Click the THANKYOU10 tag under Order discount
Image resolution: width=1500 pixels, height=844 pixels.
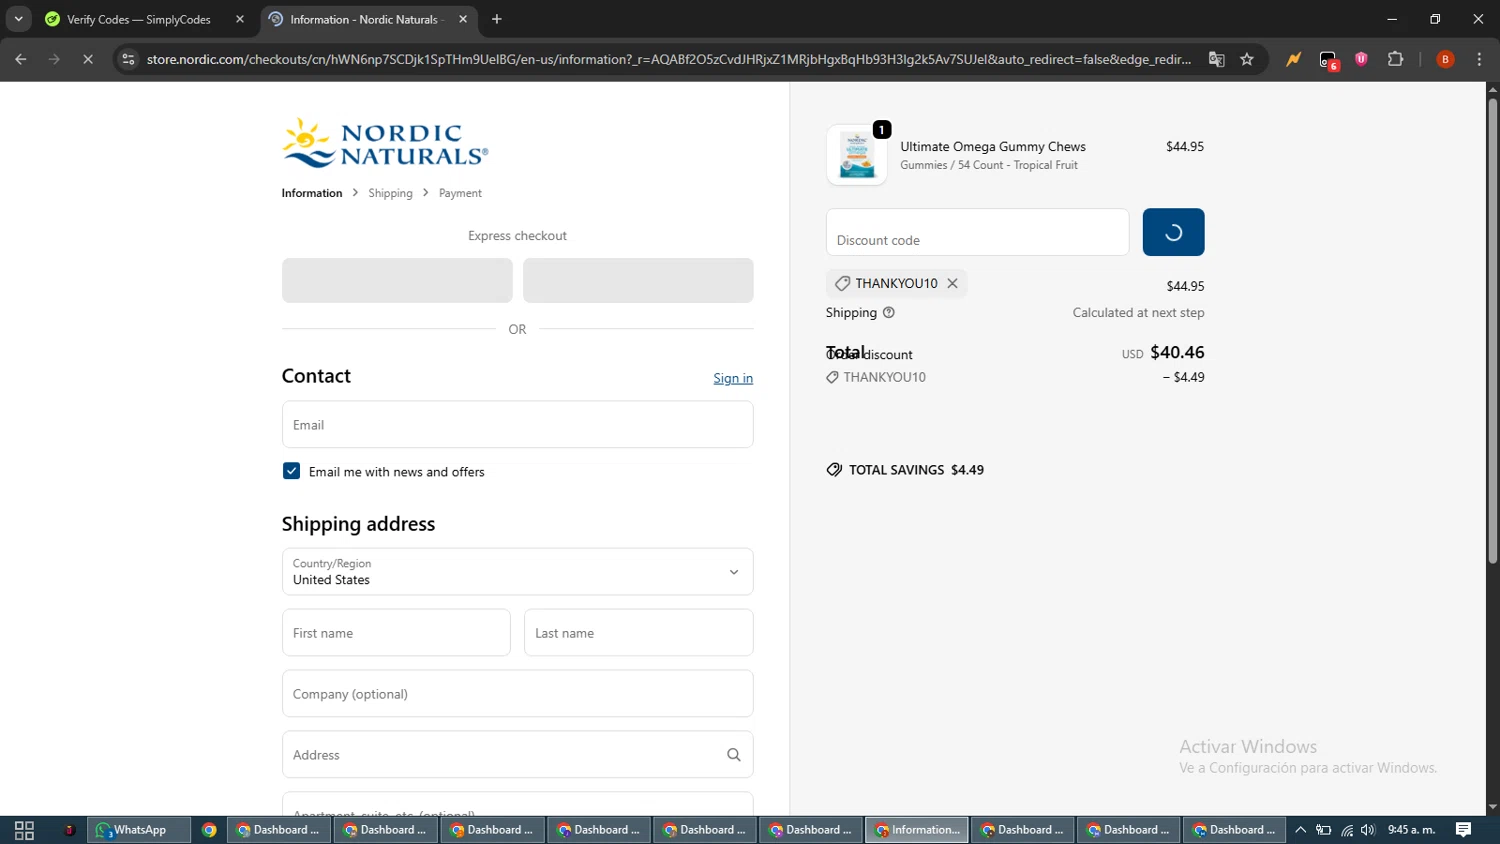pos(876,377)
